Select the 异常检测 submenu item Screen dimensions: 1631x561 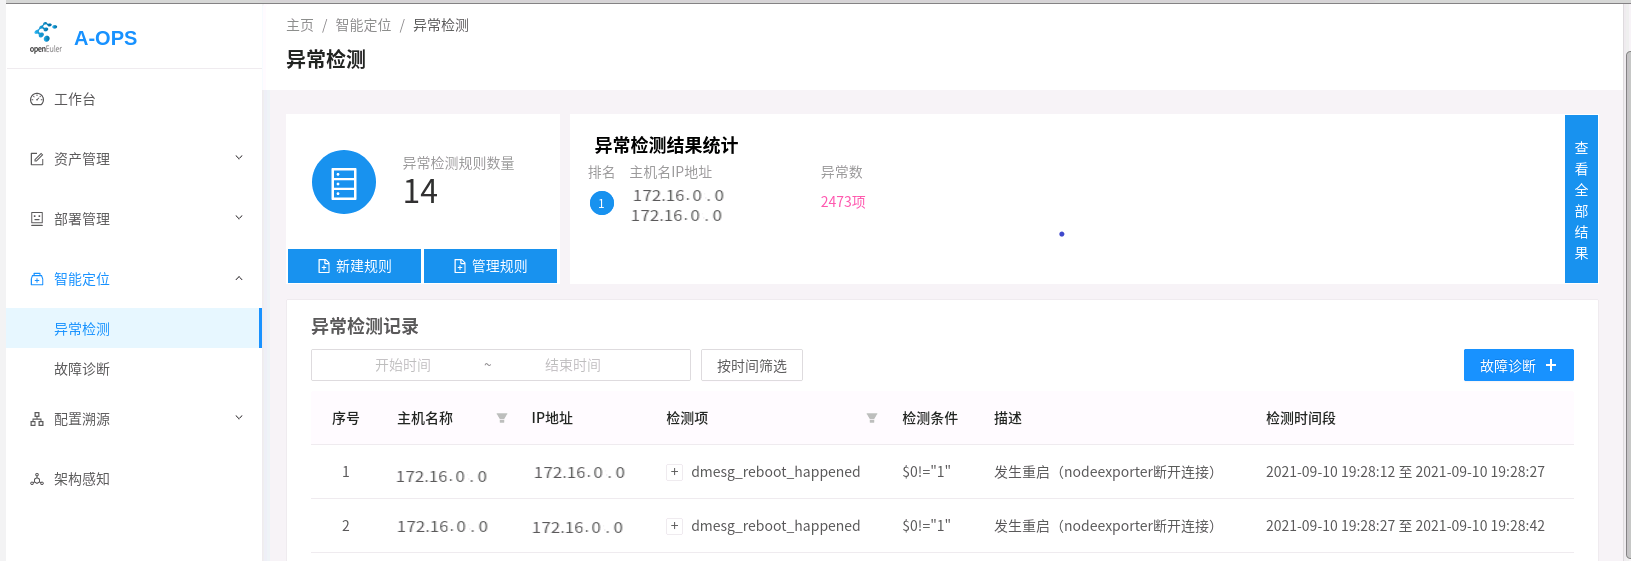[82, 329]
